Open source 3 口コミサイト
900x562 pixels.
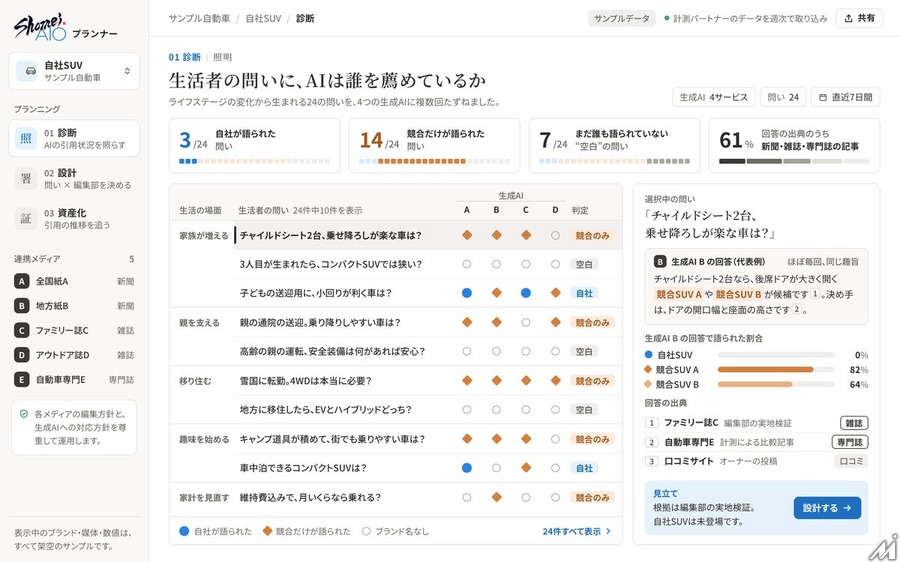(756, 461)
